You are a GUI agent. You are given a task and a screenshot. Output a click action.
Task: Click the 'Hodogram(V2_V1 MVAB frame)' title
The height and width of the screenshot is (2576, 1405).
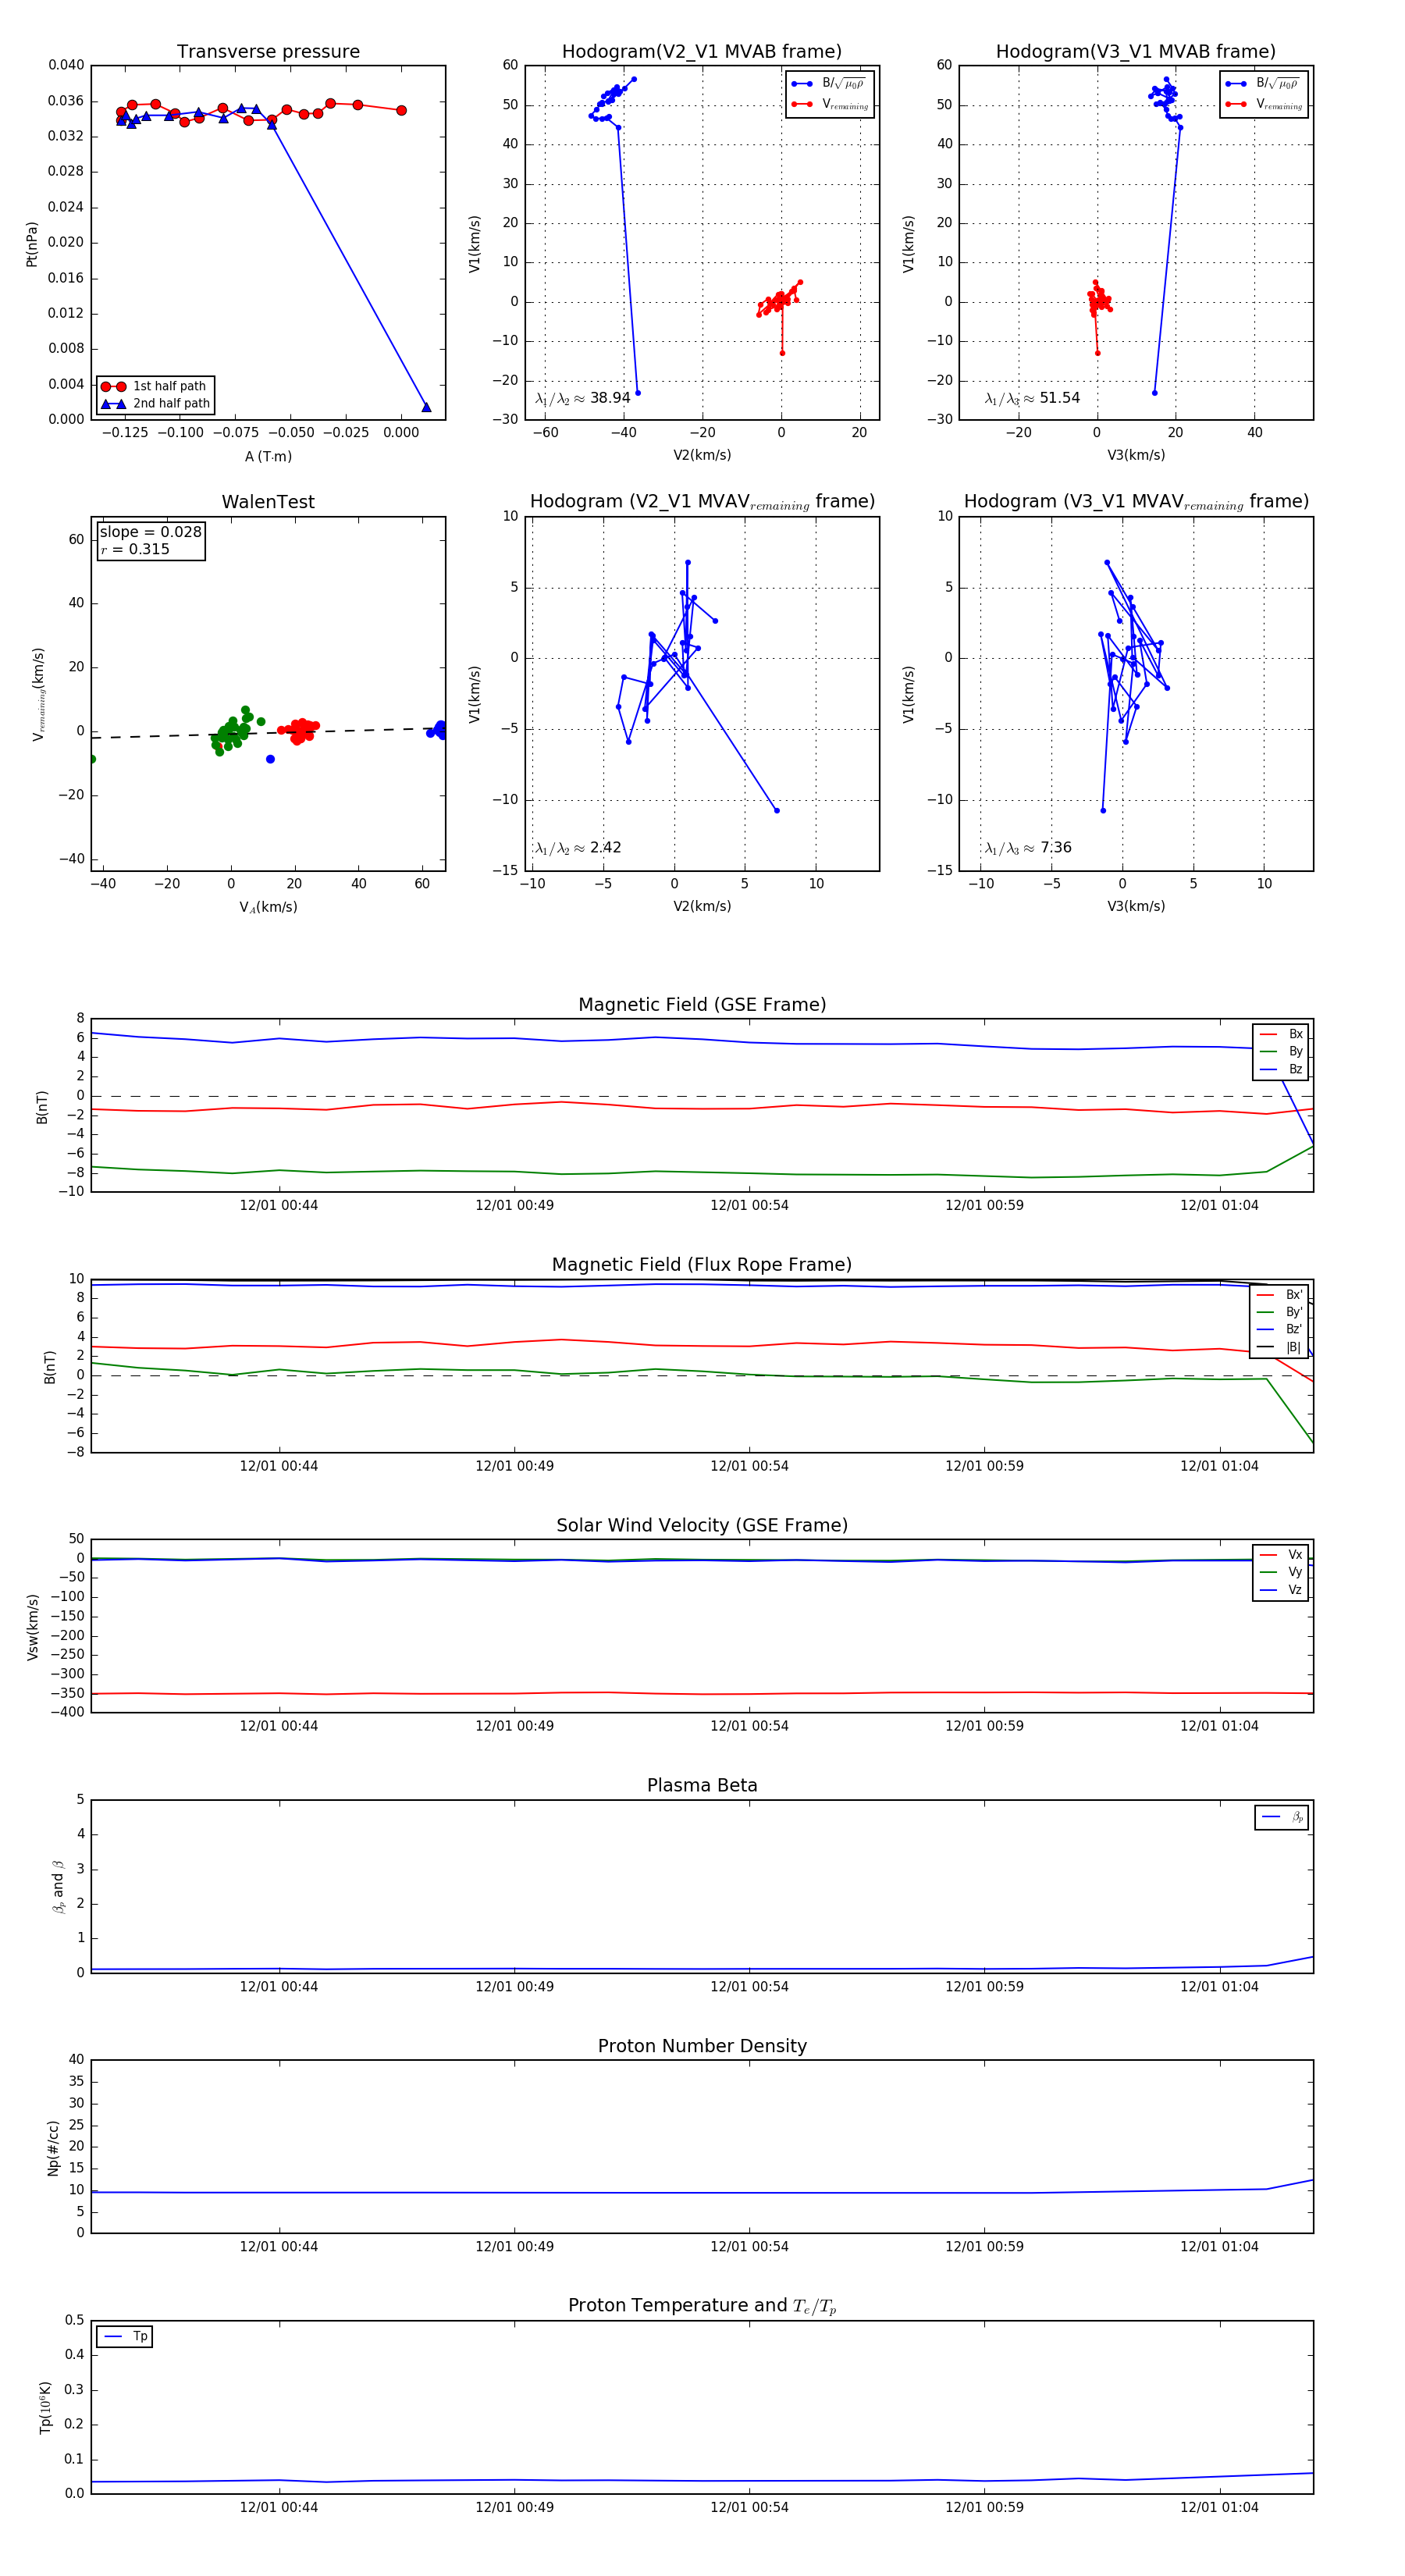701,52
